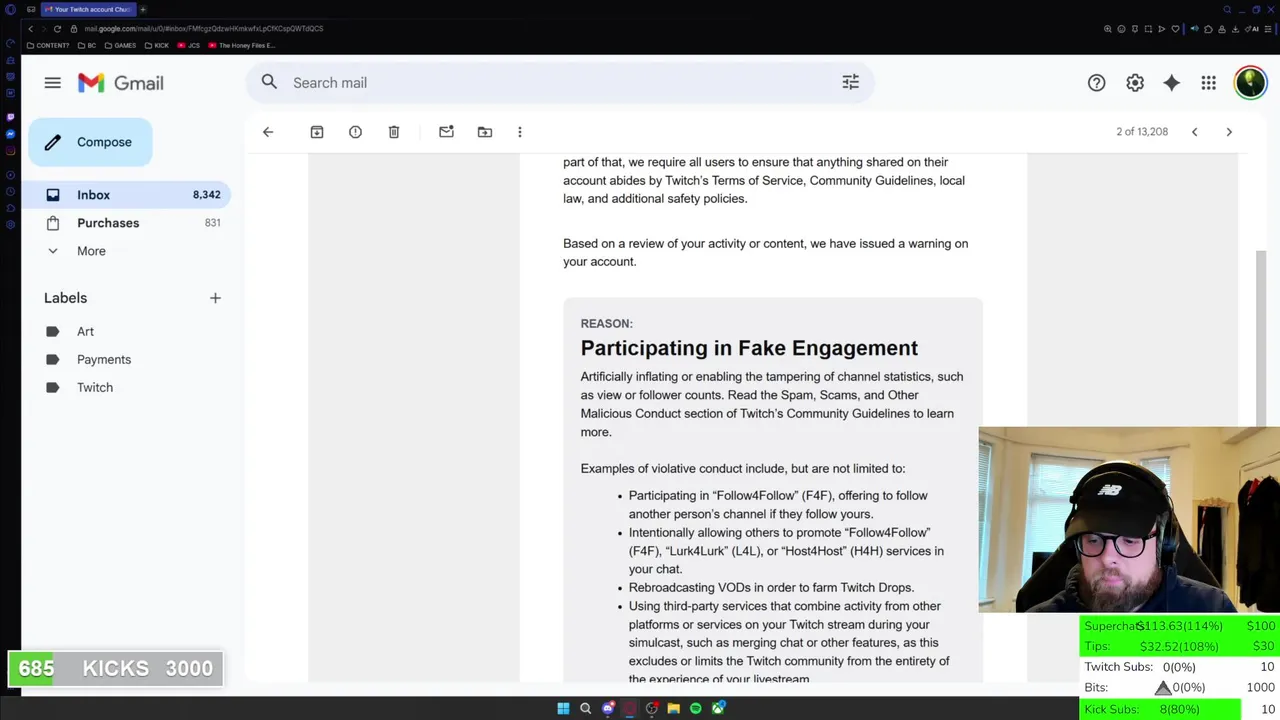Click Participating in Fake Engagement heading
The image size is (1280, 720).
coord(749,348)
